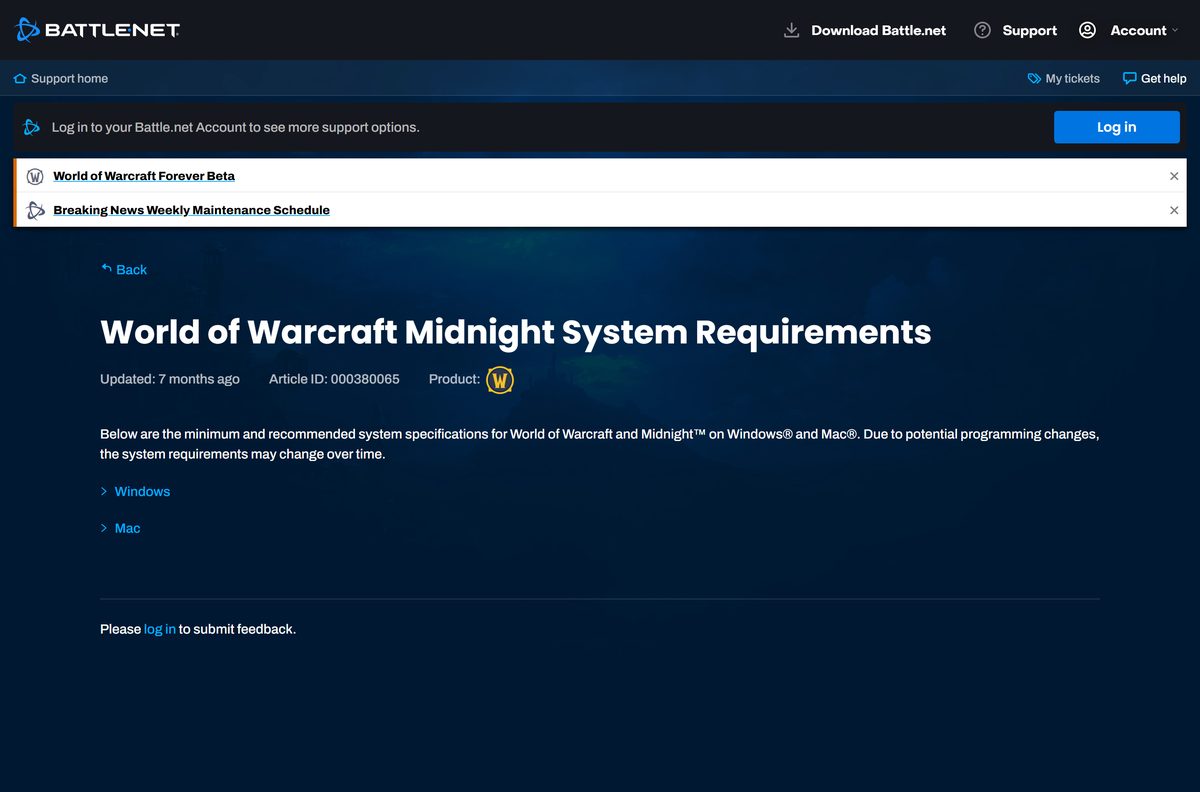The width and height of the screenshot is (1200, 792).
Task: Click the Account avatar icon
Action: click(1087, 30)
